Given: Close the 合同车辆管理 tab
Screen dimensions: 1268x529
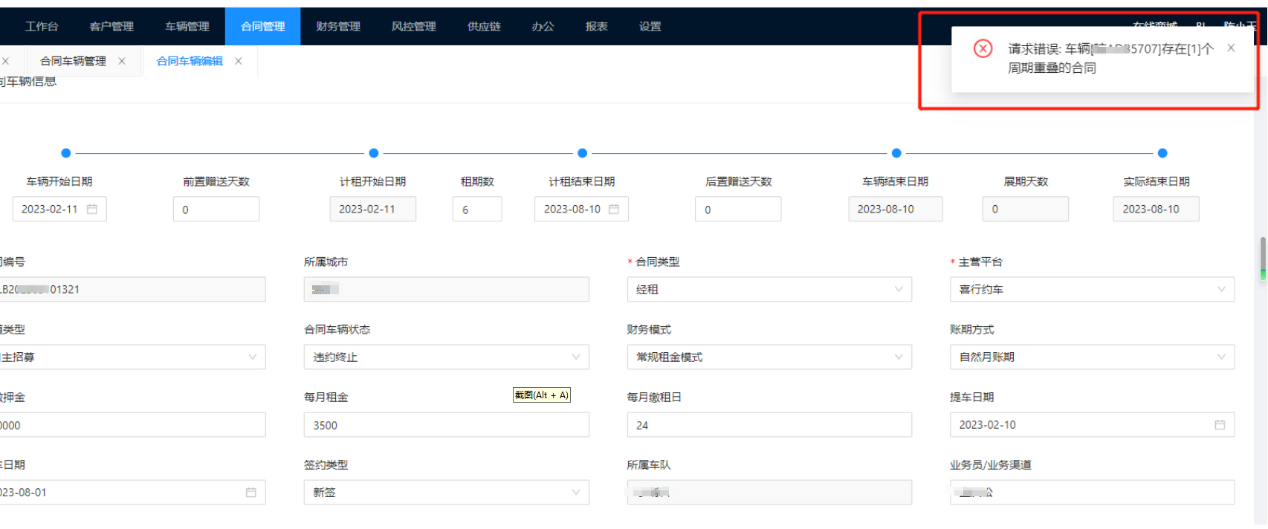Looking at the screenshot, I should 122,61.
